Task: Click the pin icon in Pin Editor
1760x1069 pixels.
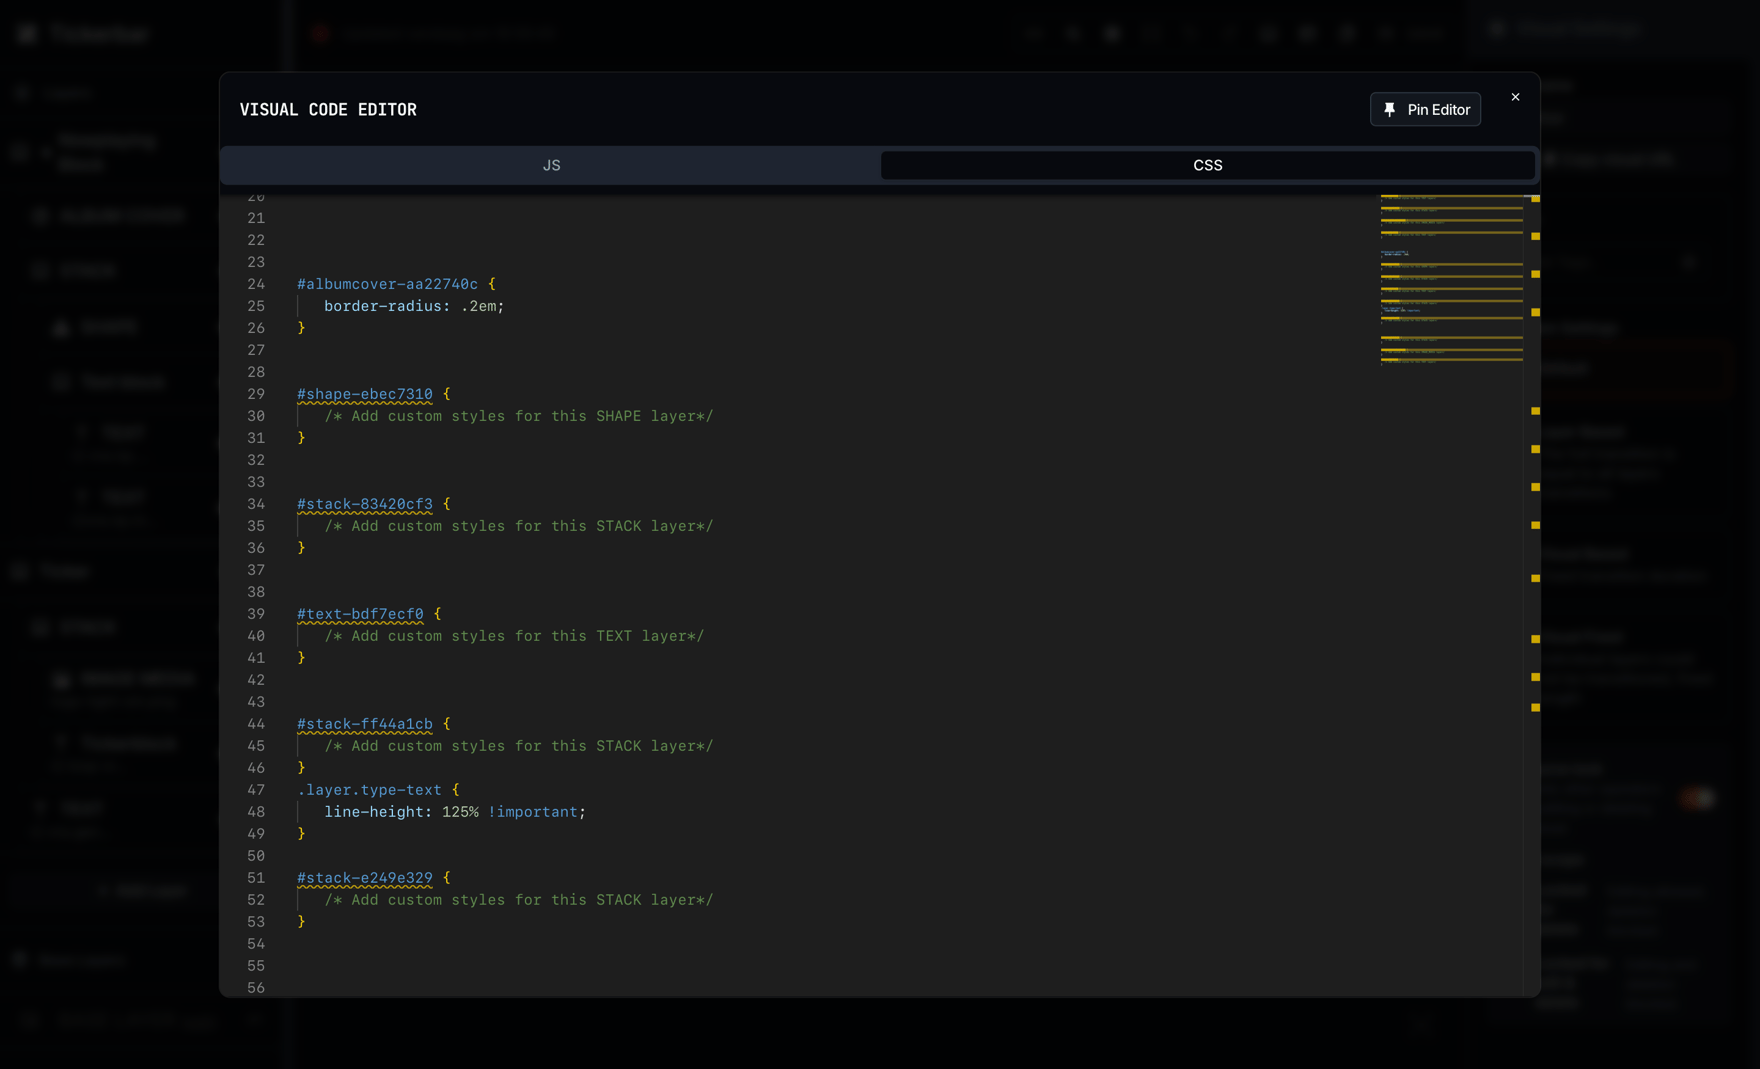Action: click(x=1389, y=110)
